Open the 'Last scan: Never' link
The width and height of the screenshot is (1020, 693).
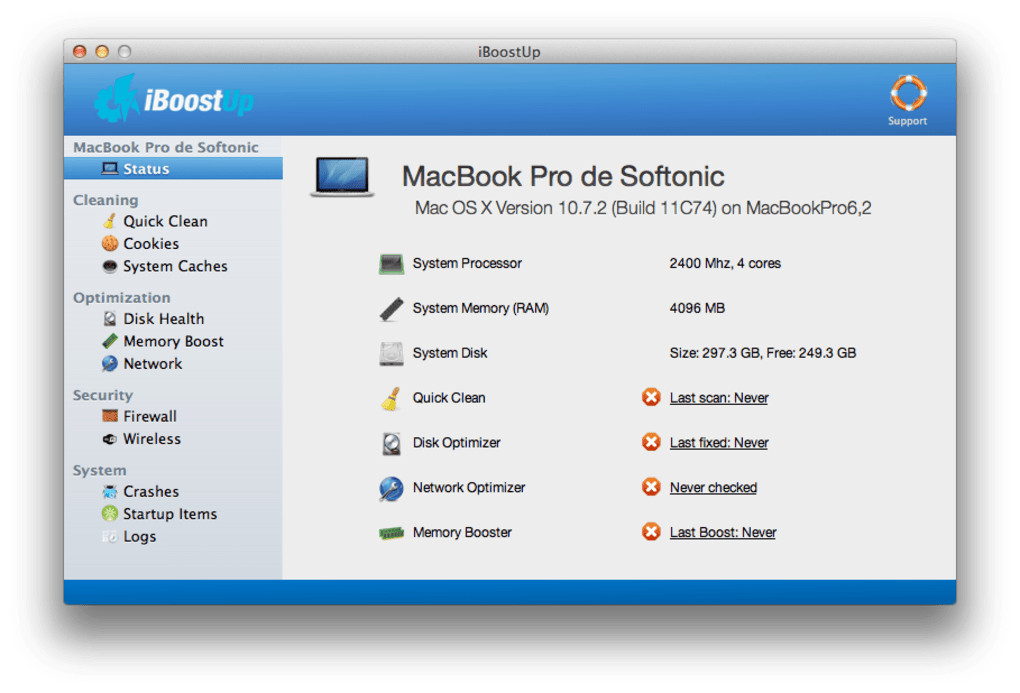[719, 398]
